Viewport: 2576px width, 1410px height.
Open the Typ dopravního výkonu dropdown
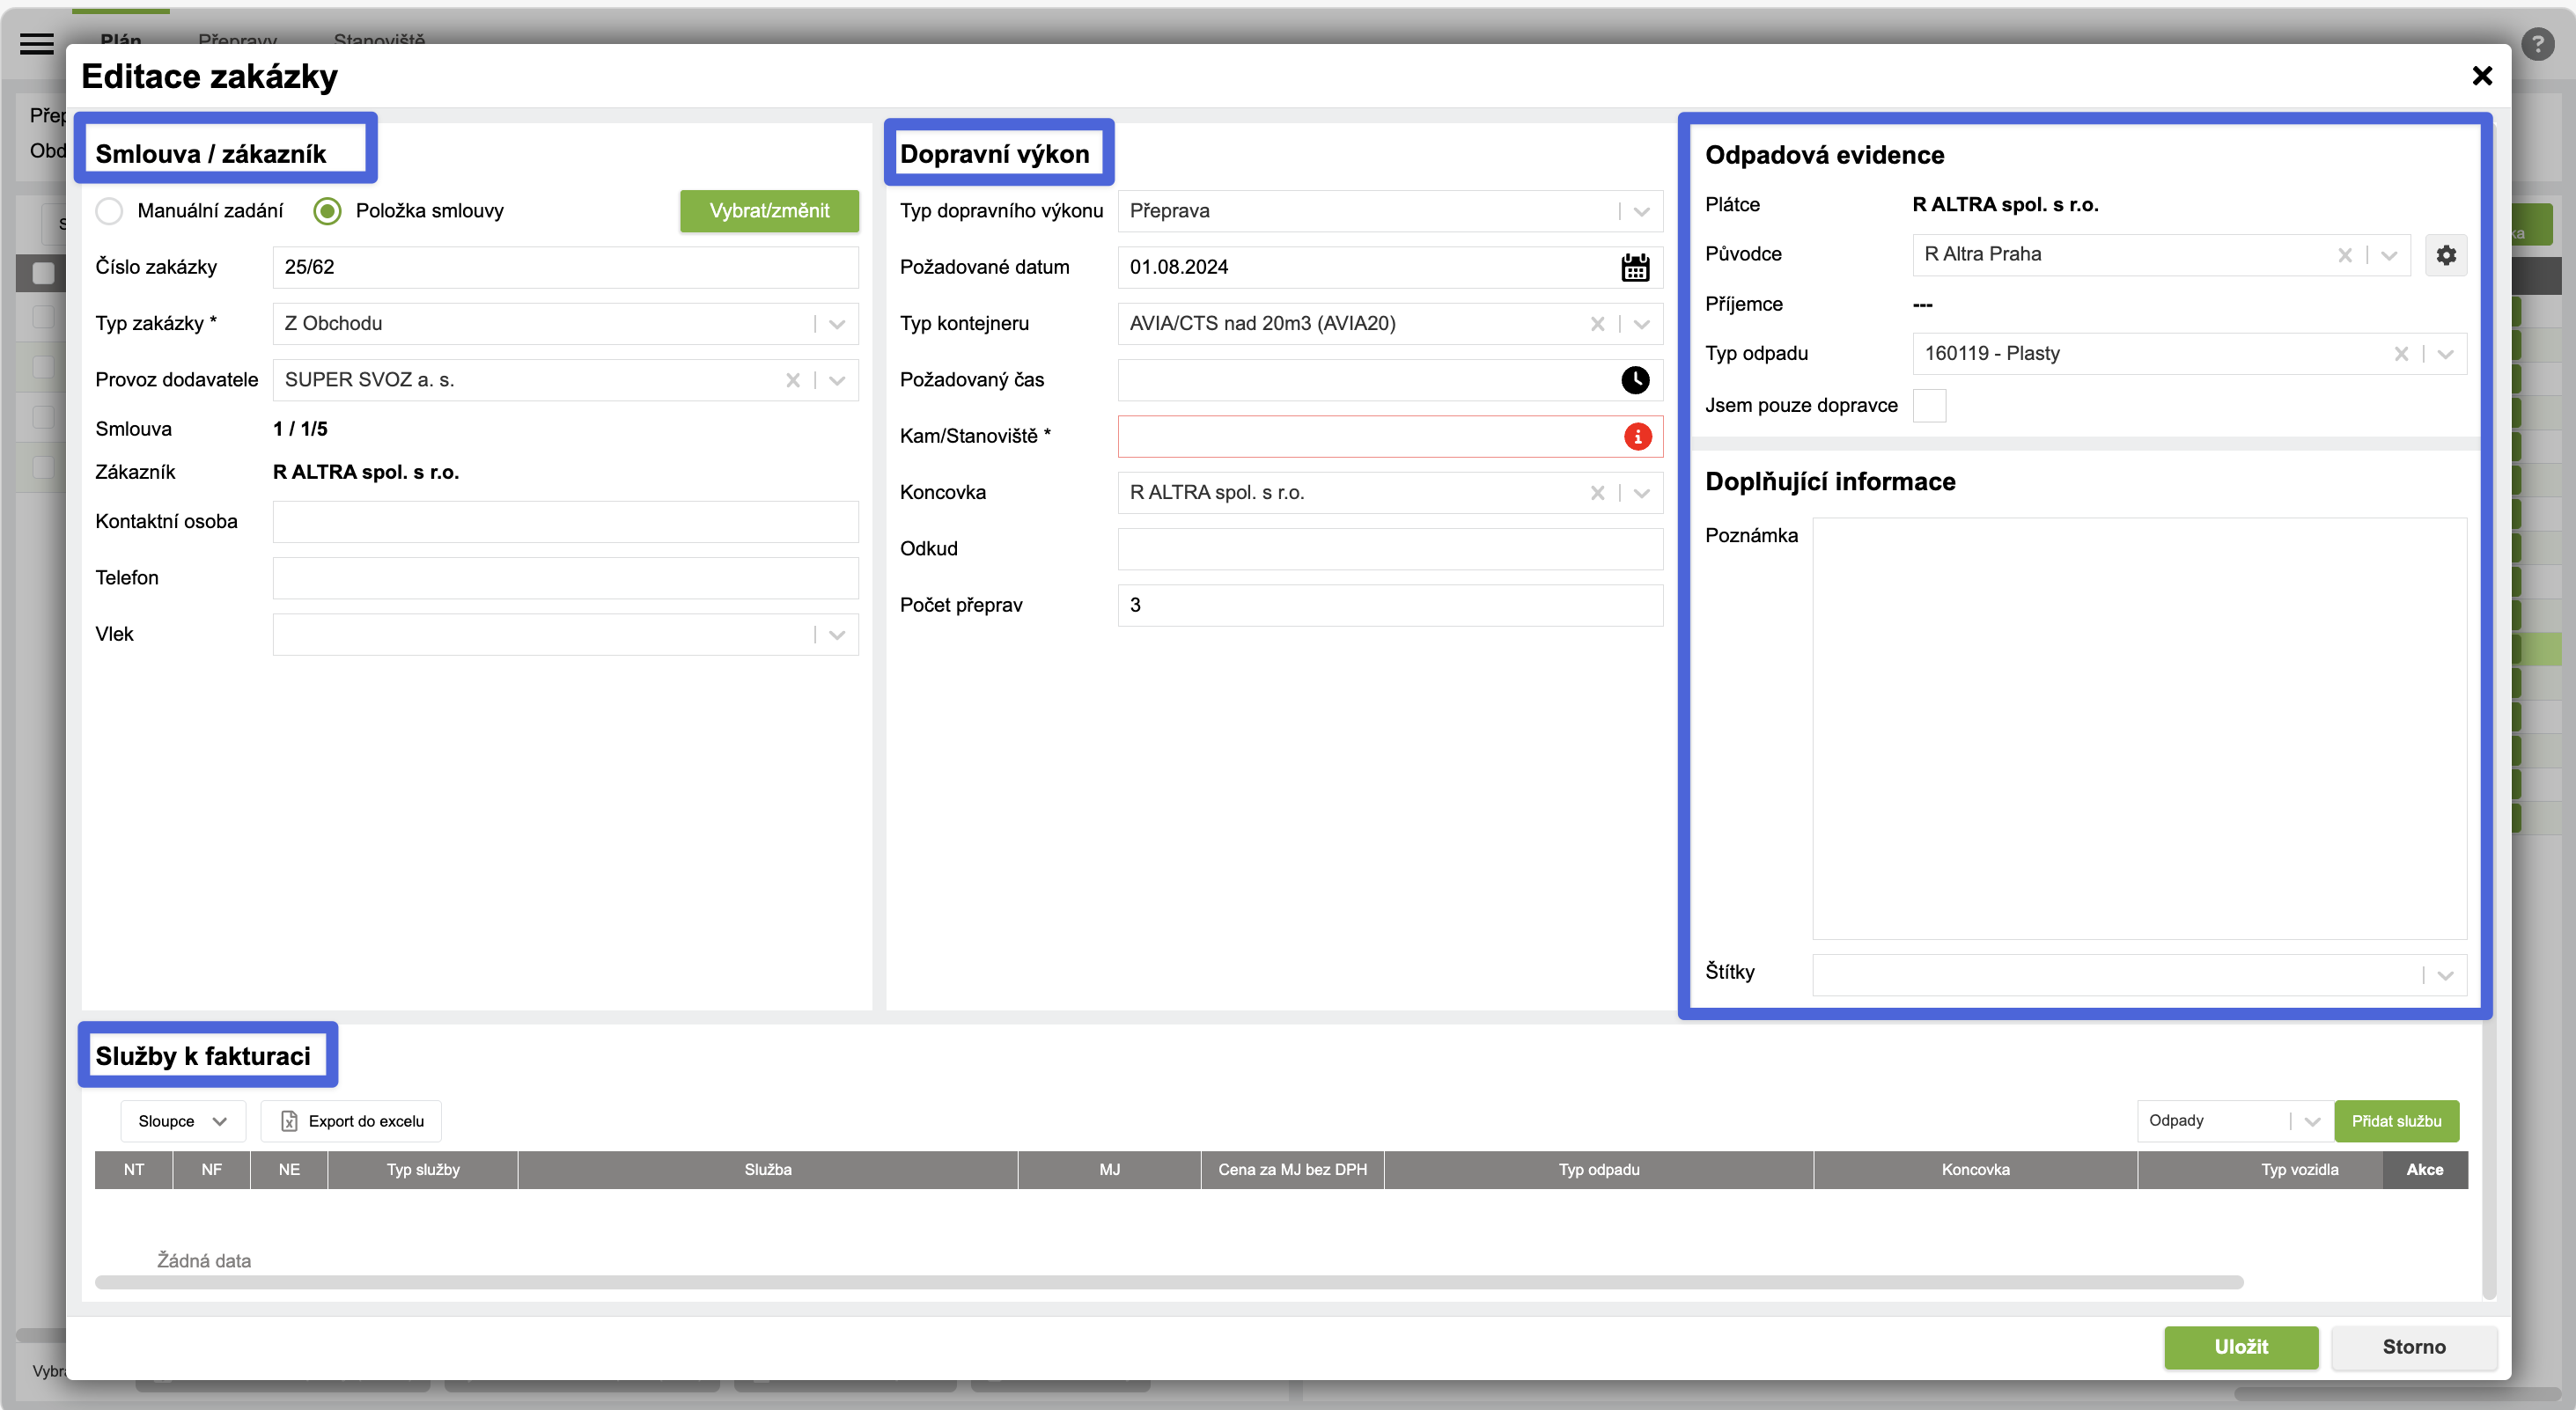tap(1641, 211)
